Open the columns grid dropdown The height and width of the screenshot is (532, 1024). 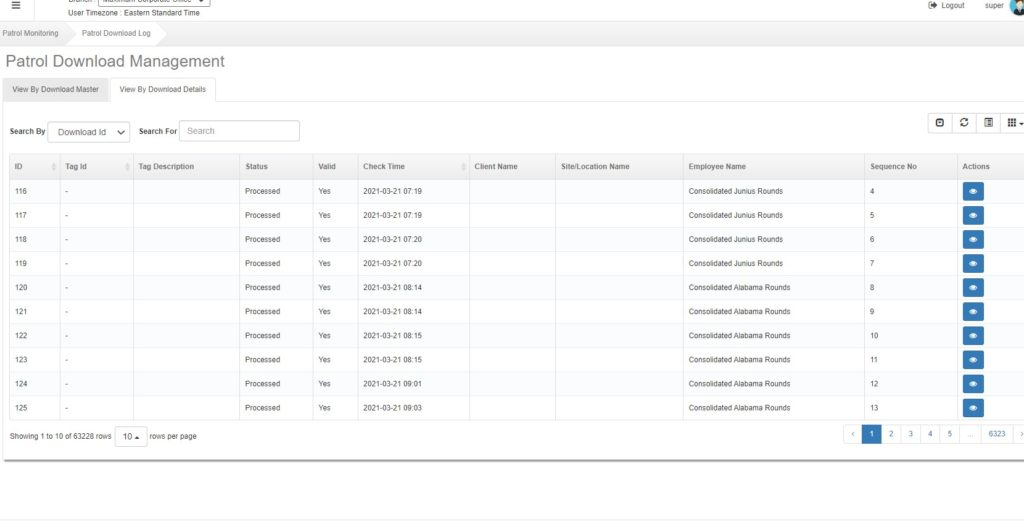(1013, 122)
